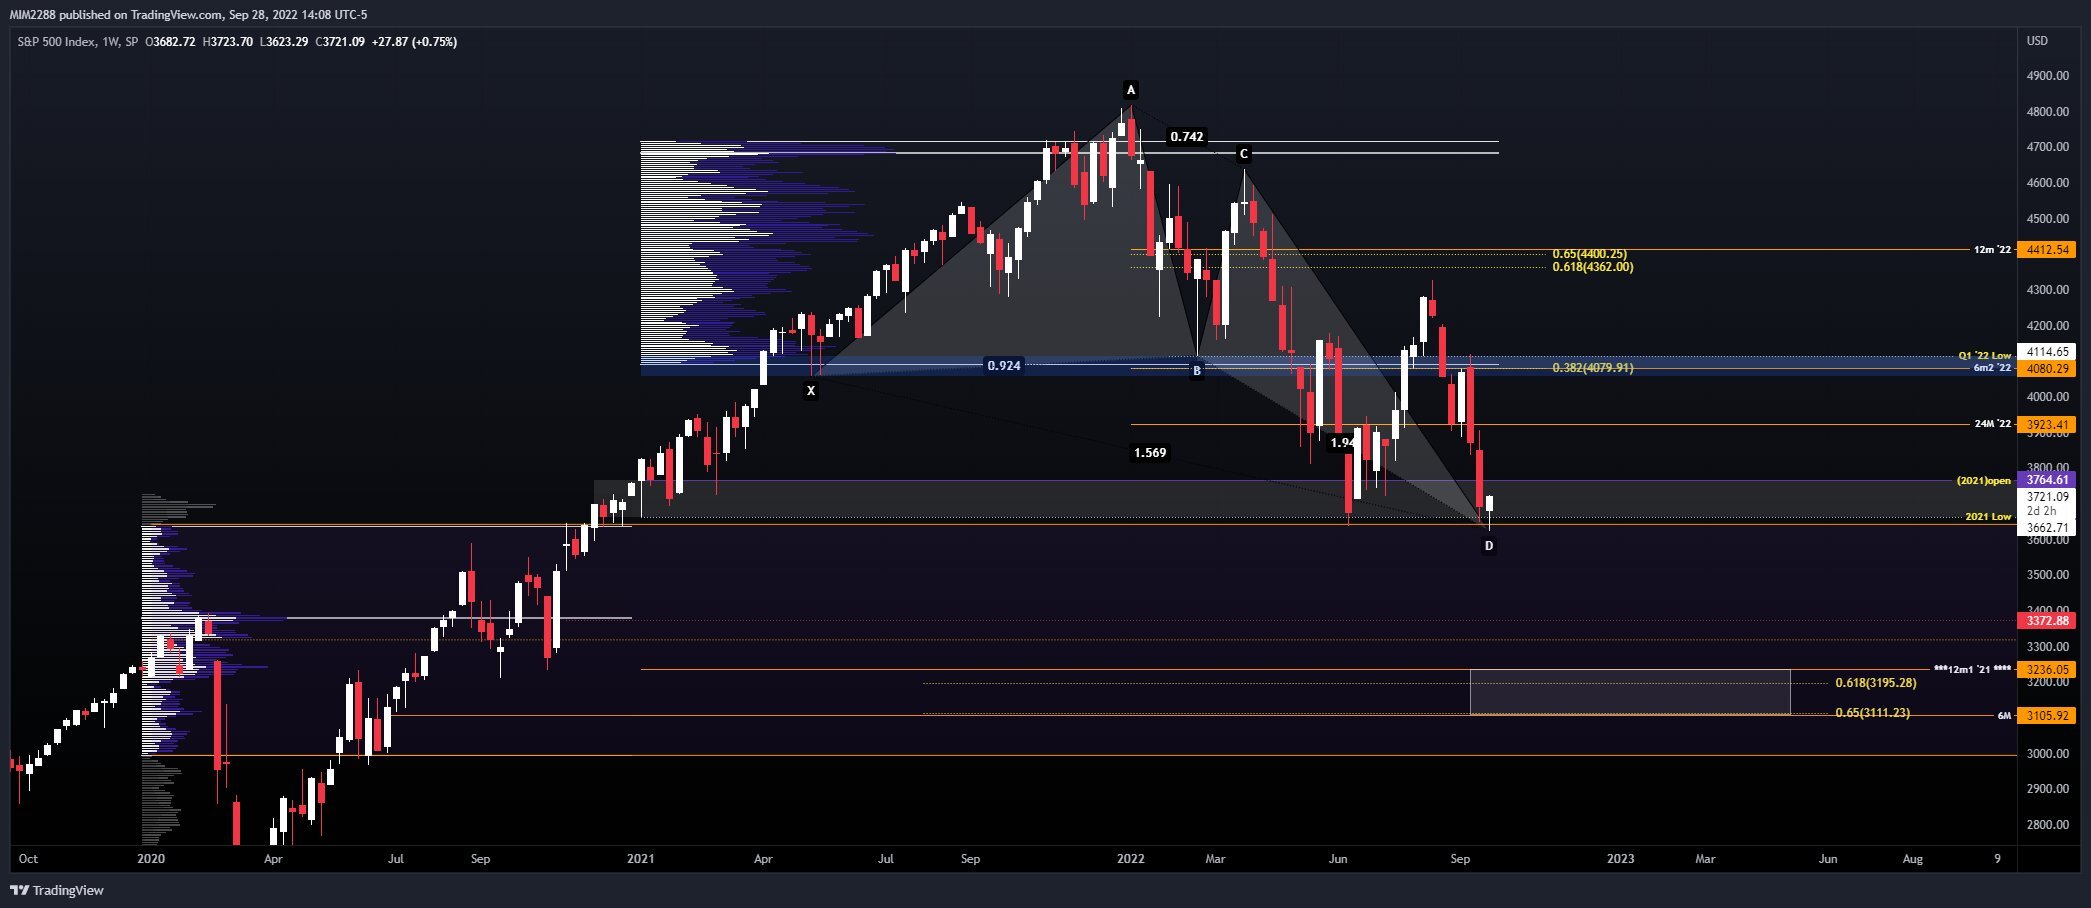Screen dimensions: 2091x908
Task: Click the 3662.71 price tag
Action: pyautogui.click(x=2047, y=528)
